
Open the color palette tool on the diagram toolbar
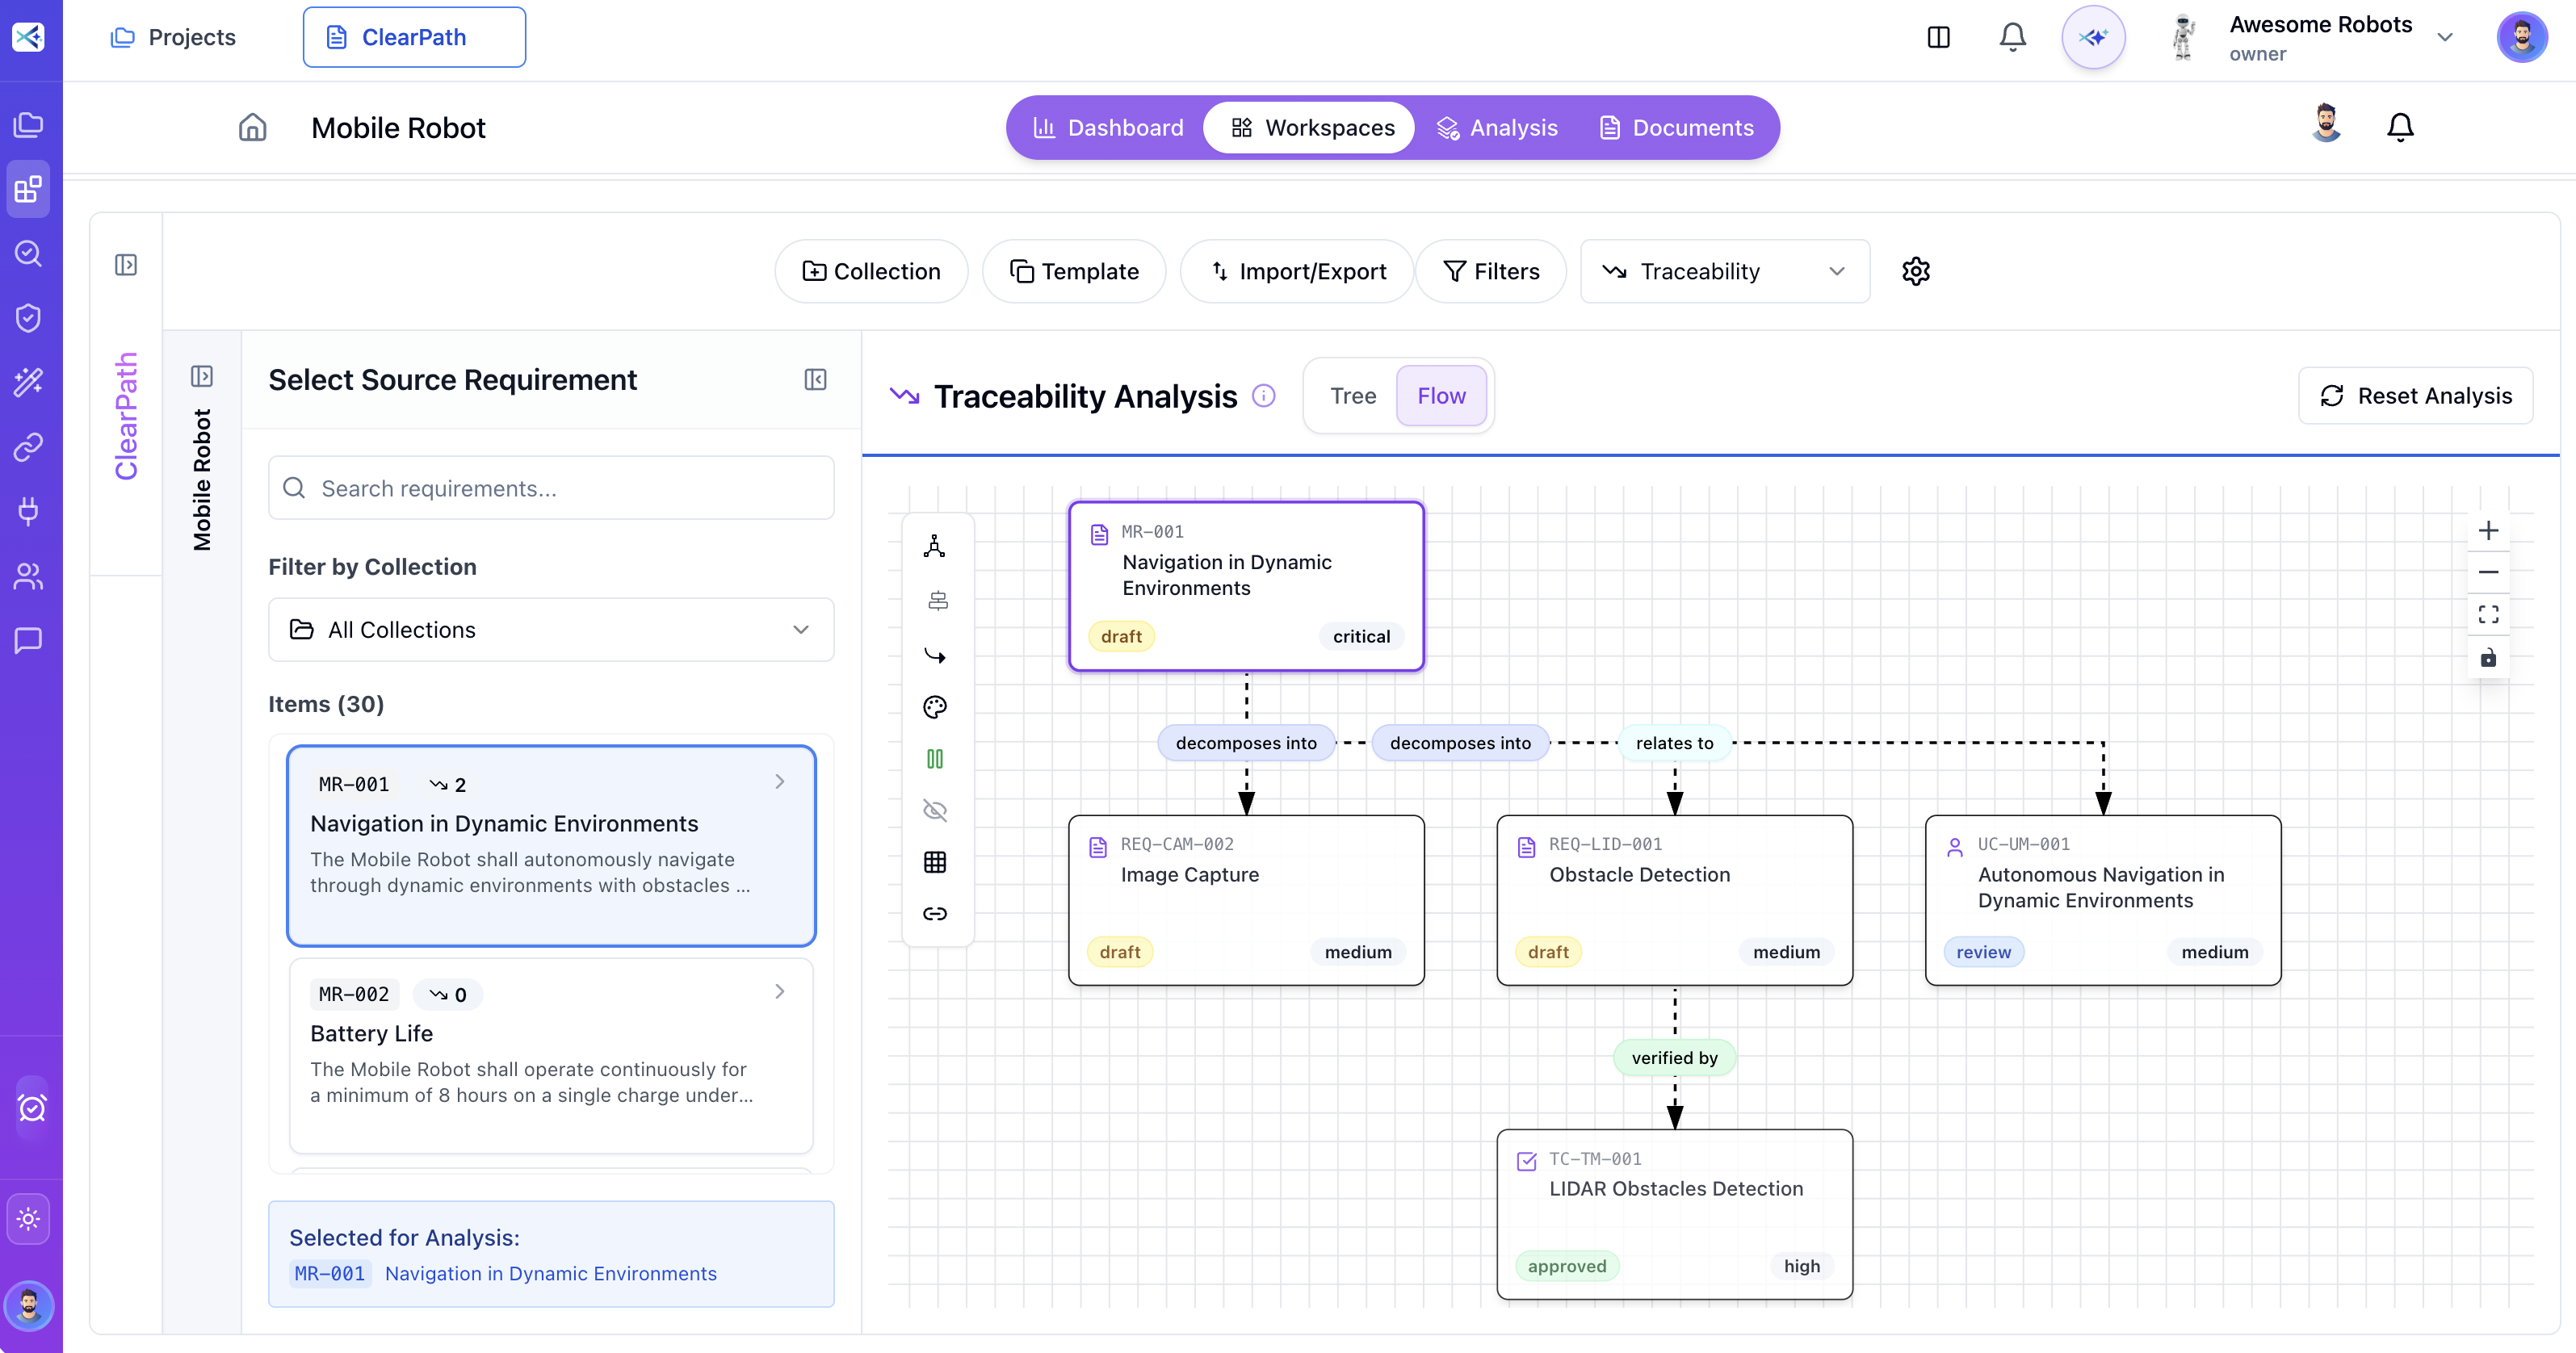(936, 707)
